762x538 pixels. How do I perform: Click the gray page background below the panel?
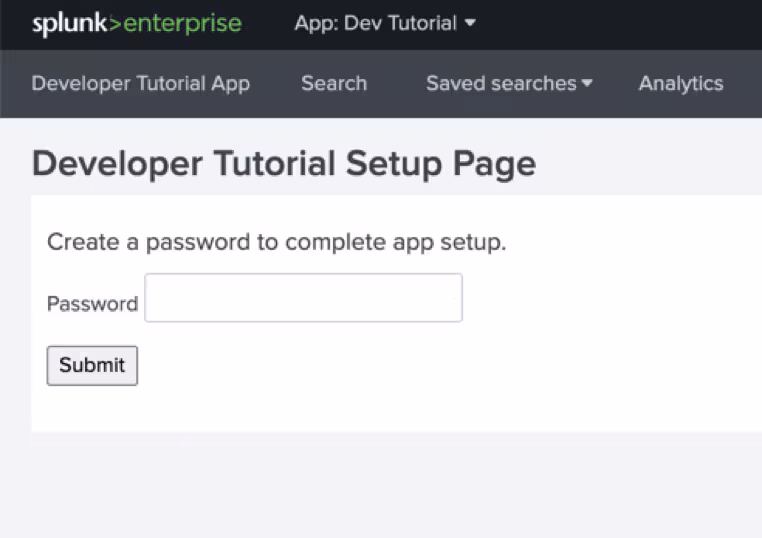tap(380, 490)
